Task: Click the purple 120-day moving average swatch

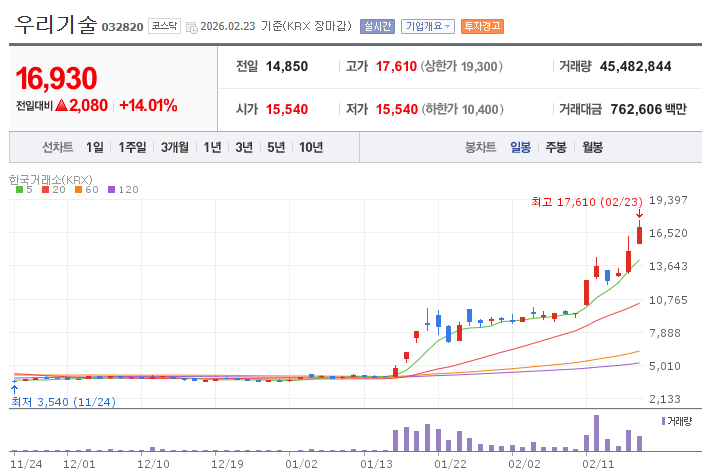Action: 111,190
